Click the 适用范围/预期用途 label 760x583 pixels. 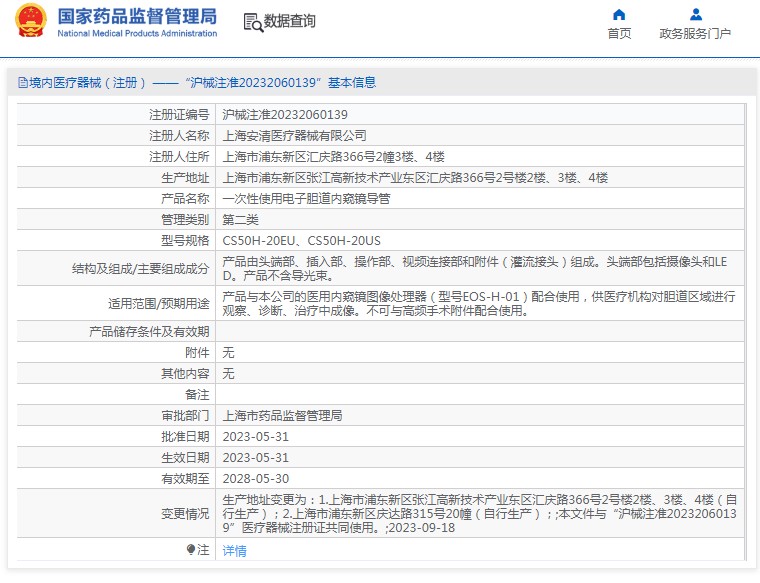point(158,304)
